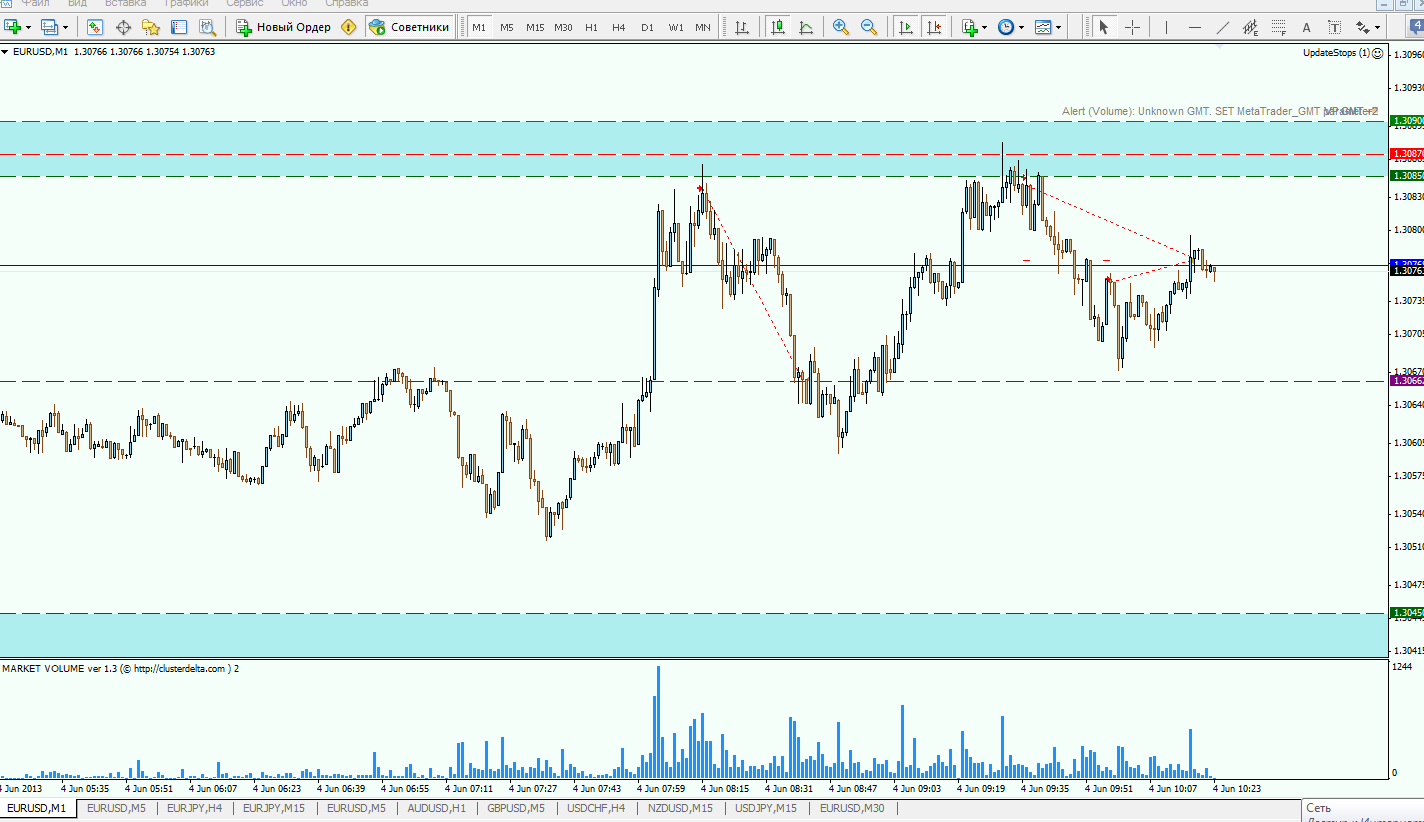This screenshot has width=1424, height=822.
Task: Click the yellow diamond MetaEditor icon
Action: coord(348,27)
